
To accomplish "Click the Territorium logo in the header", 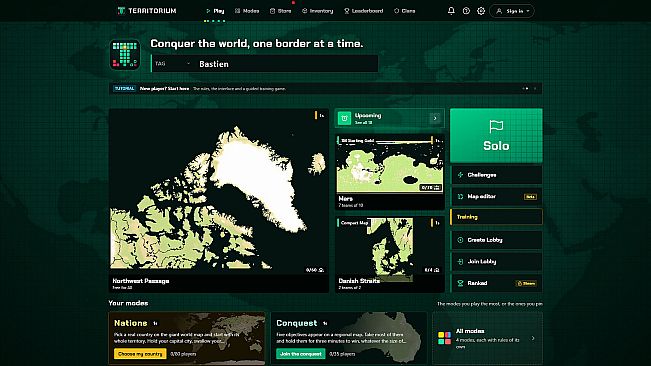I will tap(147, 11).
